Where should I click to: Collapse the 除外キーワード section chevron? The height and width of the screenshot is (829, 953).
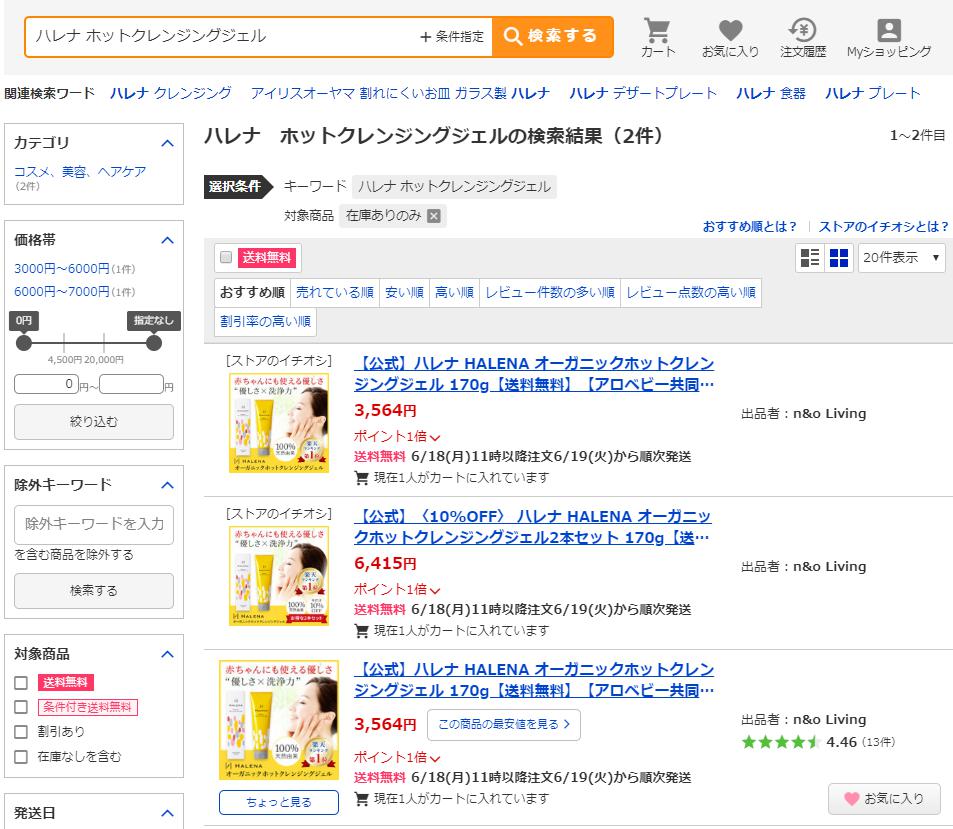click(x=168, y=485)
